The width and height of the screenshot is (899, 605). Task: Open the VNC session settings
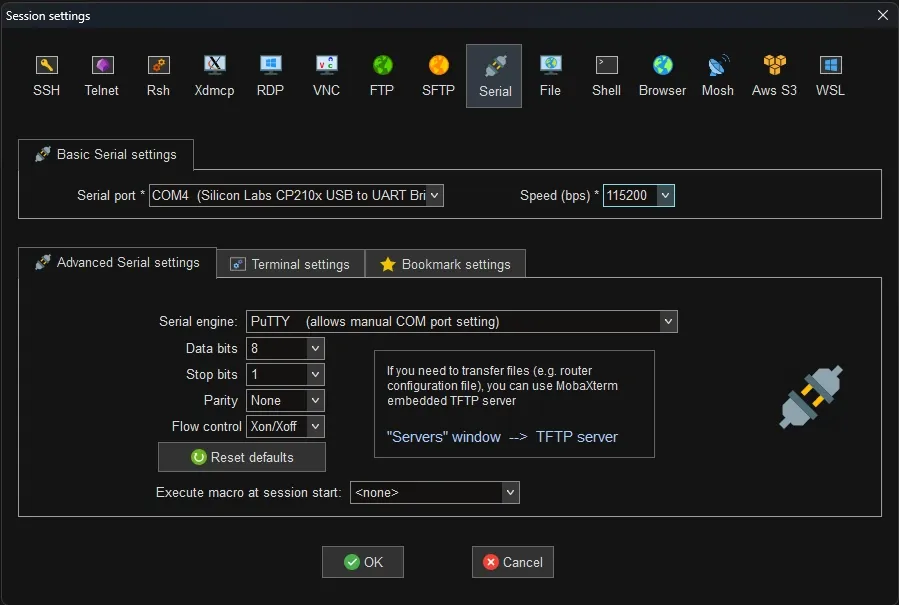(325, 75)
